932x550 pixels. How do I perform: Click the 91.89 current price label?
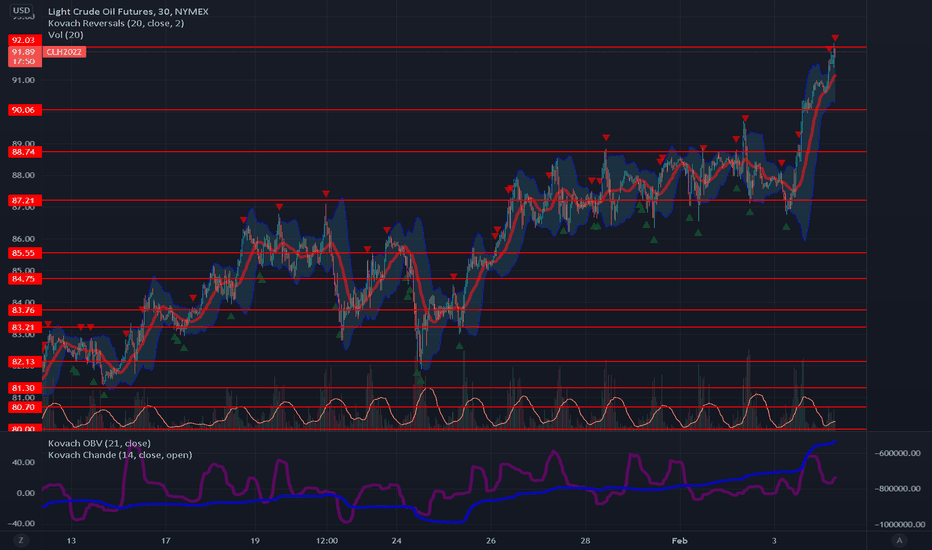(x=24, y=52)
